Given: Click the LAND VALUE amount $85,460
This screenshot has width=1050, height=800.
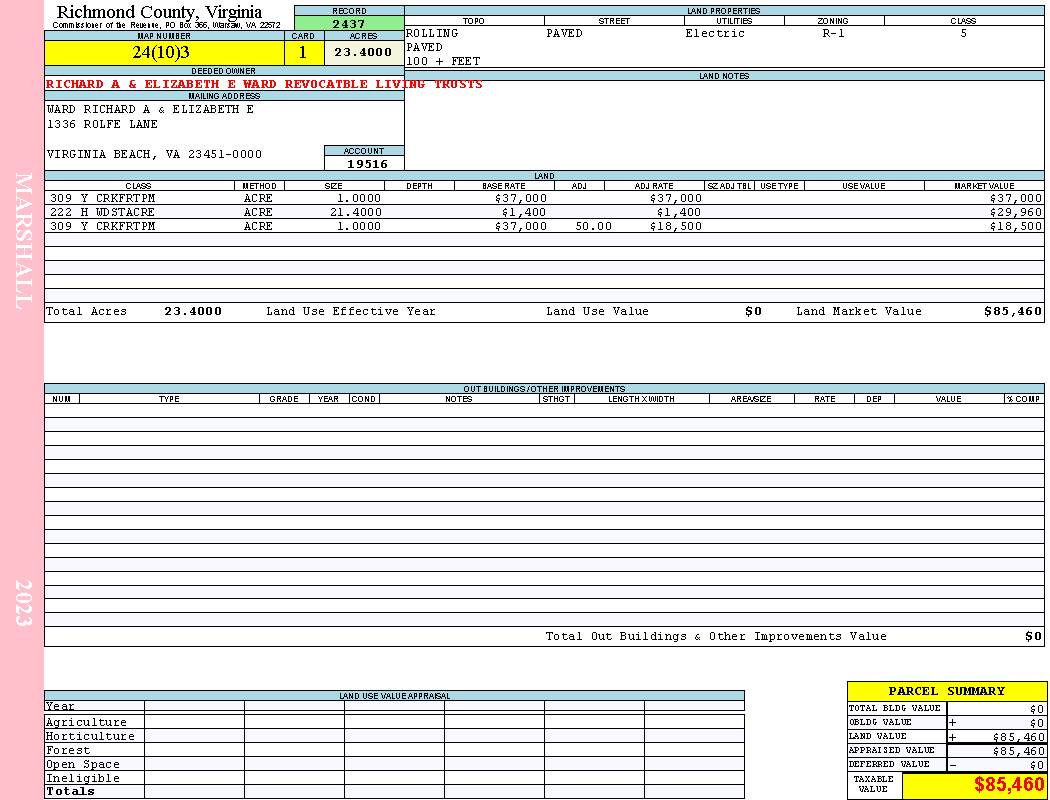Looking at the screenshot, I should (x=1018, y=737).
